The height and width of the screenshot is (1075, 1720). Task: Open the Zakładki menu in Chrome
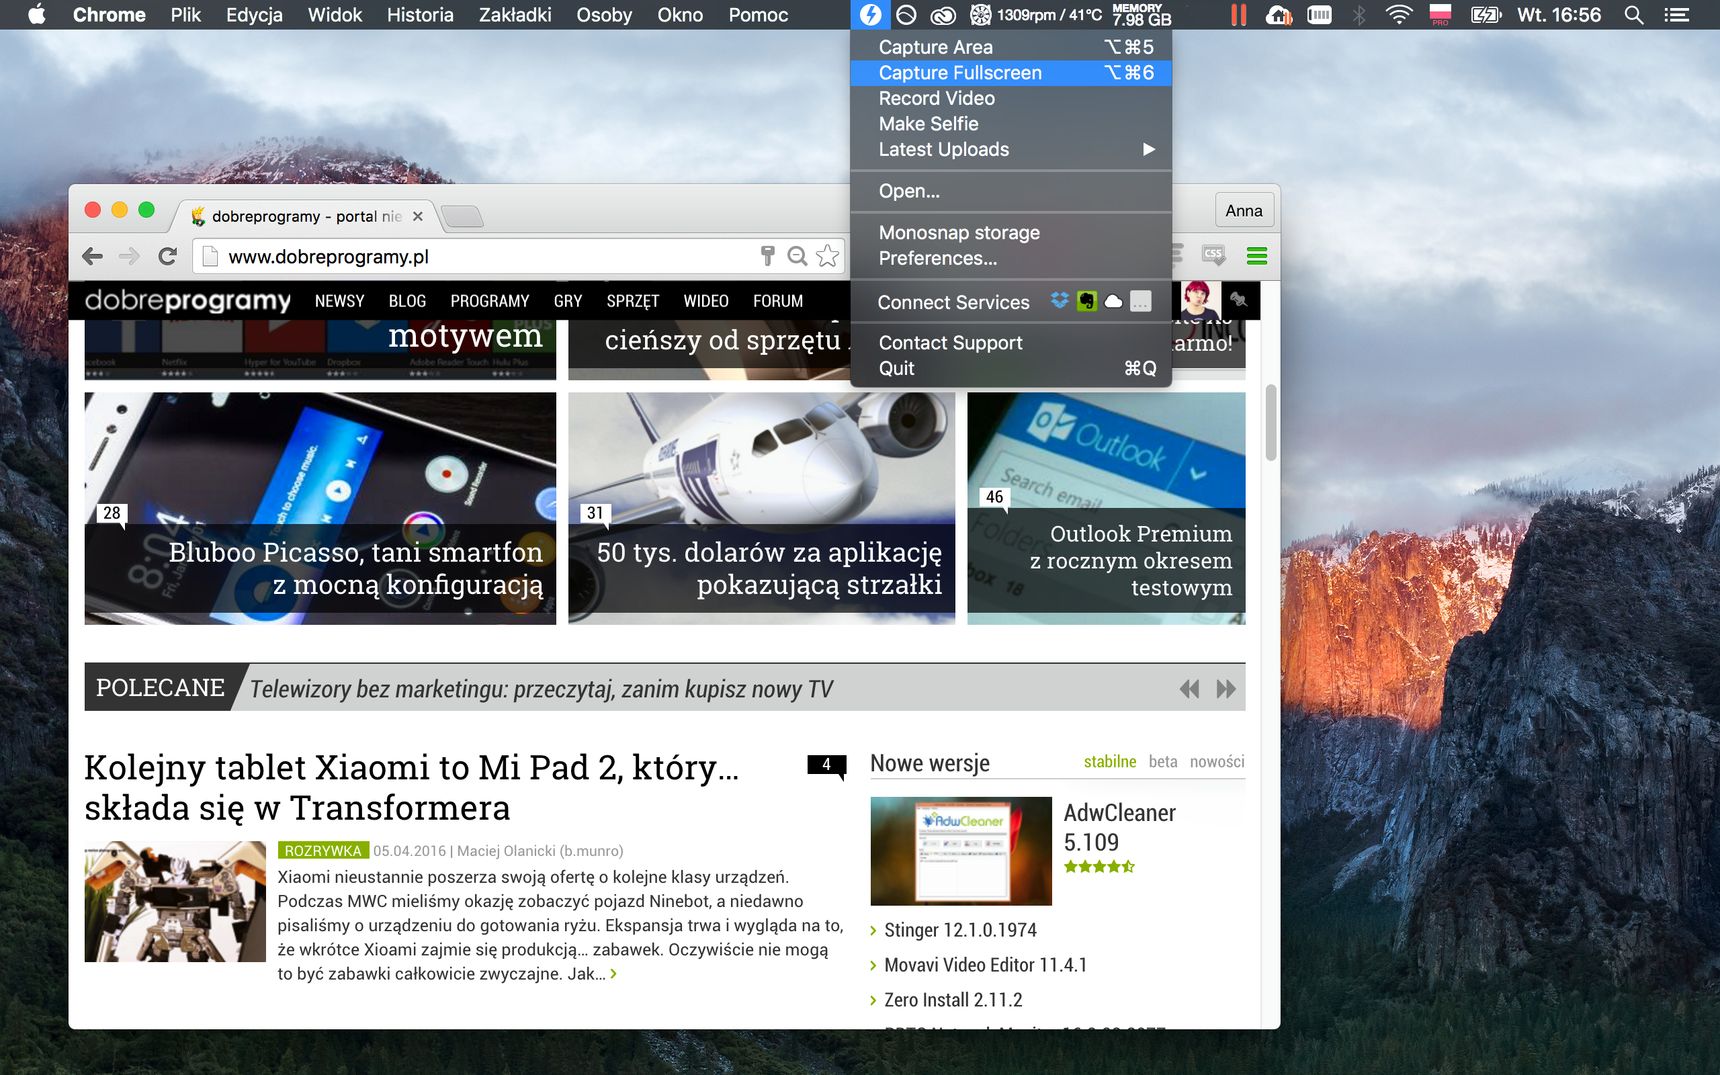pos(515,15)
